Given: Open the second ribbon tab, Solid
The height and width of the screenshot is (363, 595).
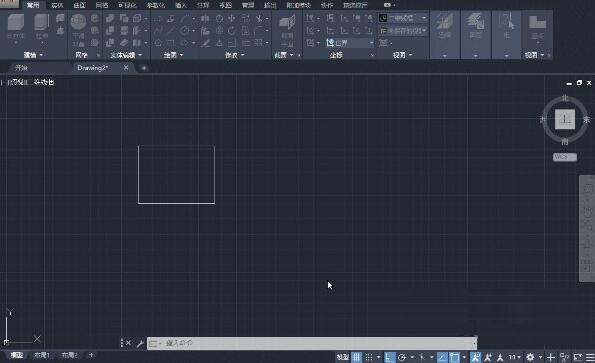Looking at the screenshot, I should click(x=57, y=5).
